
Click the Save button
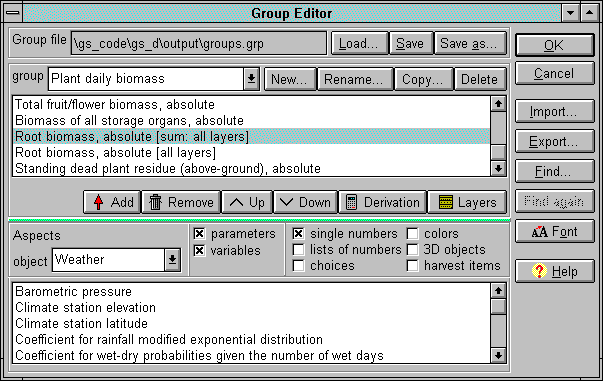click(x=410, y=43)
